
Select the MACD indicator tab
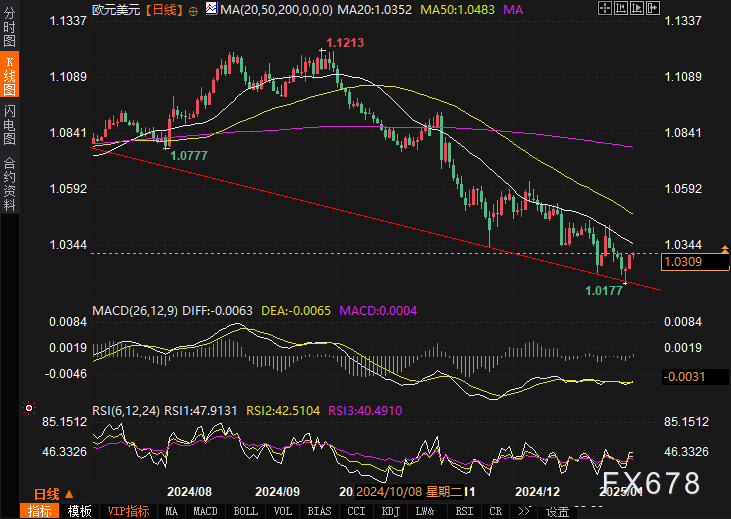205,512
